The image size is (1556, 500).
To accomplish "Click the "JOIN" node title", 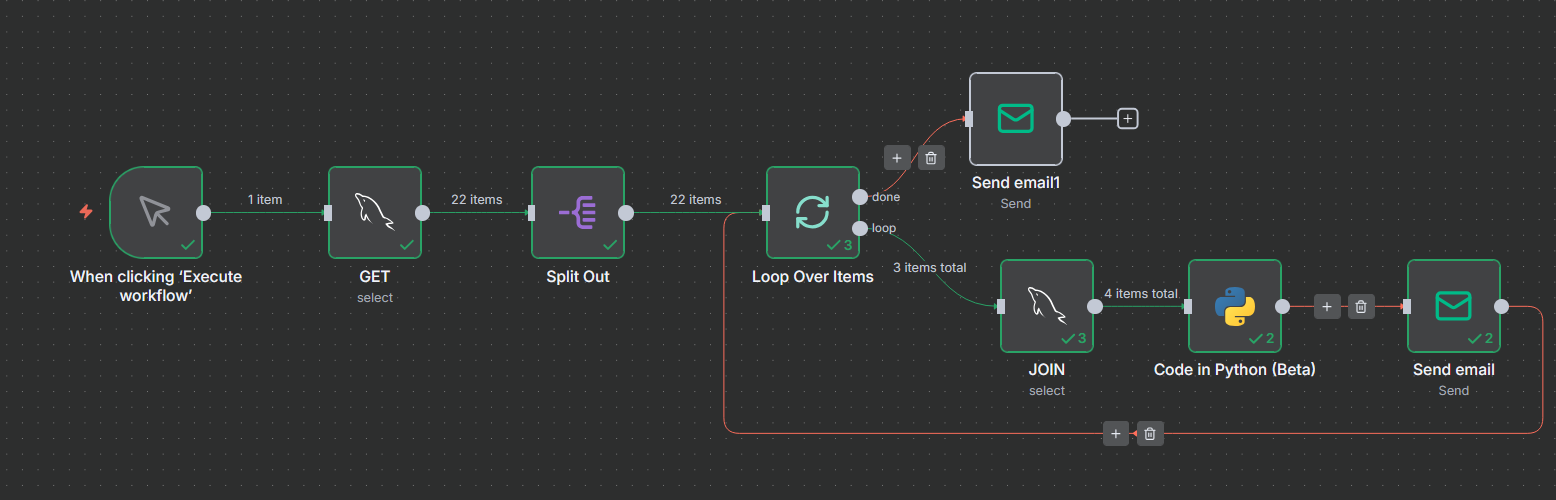I will [1047, 370].
